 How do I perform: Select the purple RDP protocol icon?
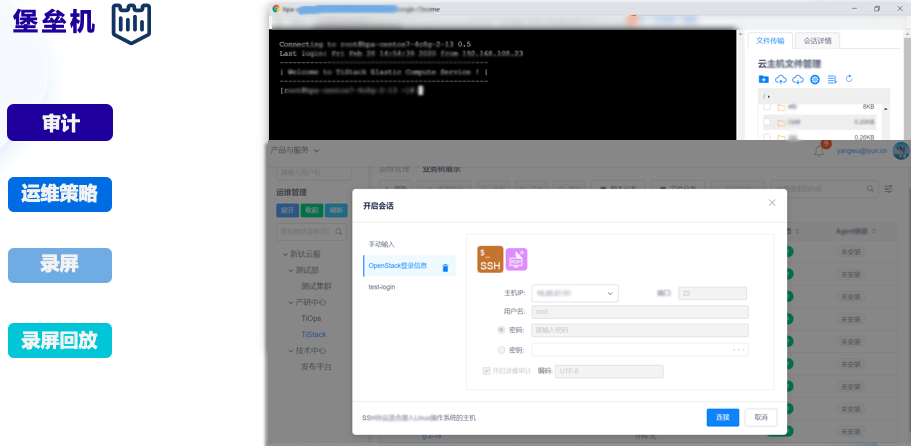point(516,259)
